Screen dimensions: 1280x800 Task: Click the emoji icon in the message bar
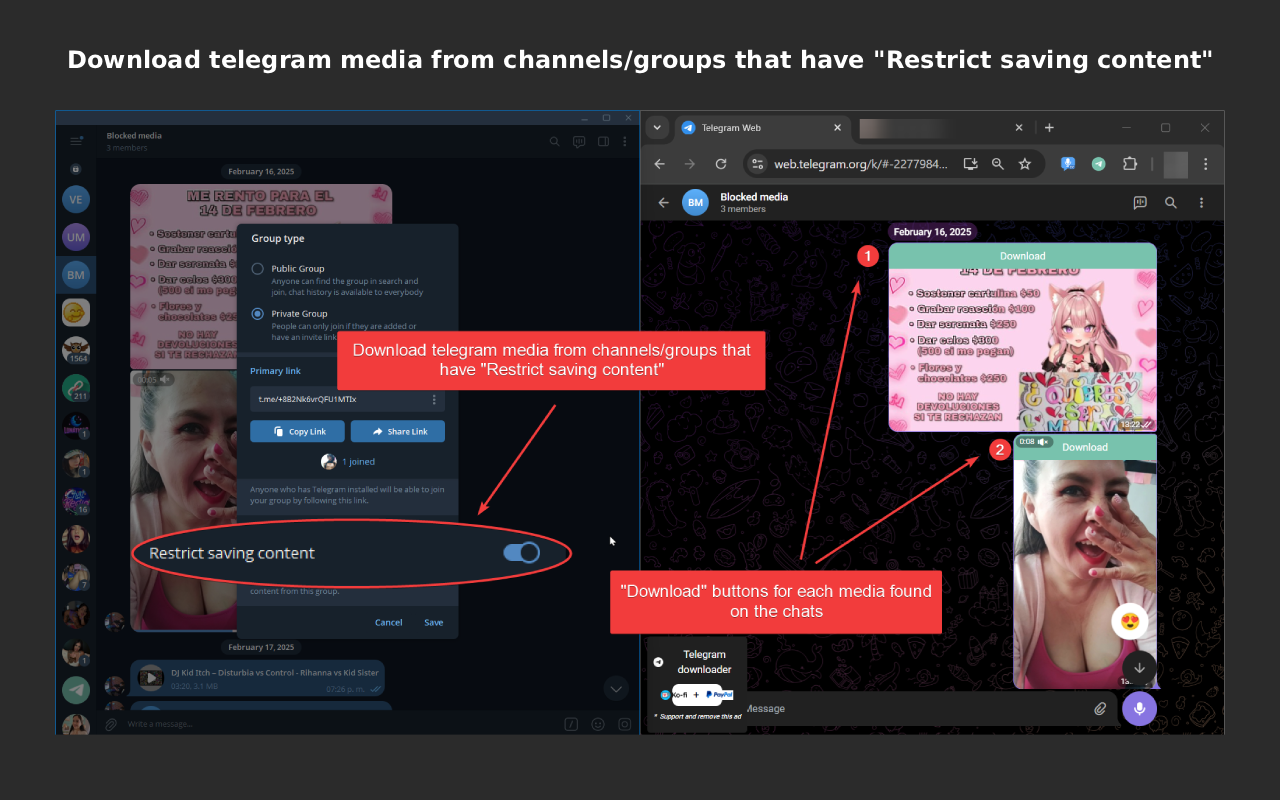pos(597,723)
